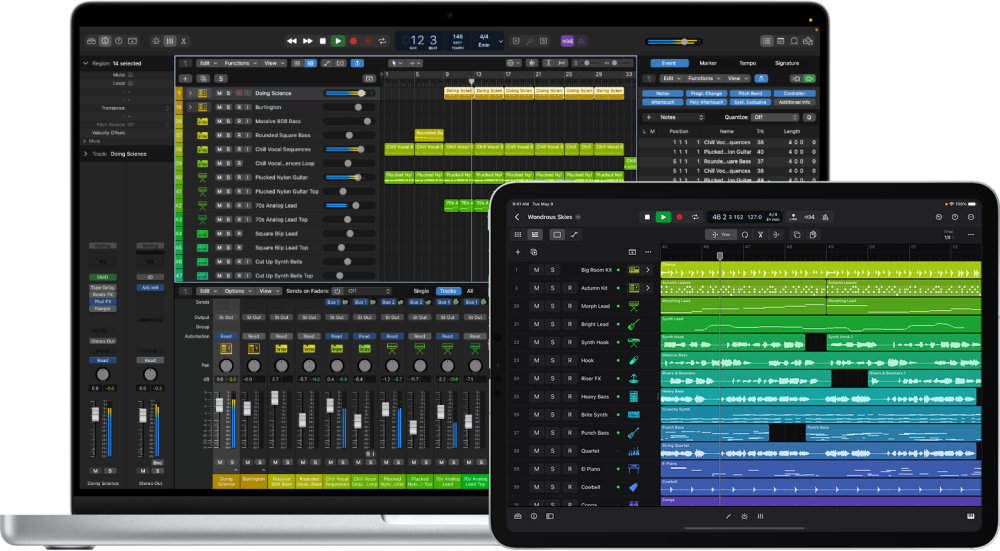1000x551 pixels.
Task: Toggle the Inspector icon in Mac control bar
Action: click(x=105, y=41)
